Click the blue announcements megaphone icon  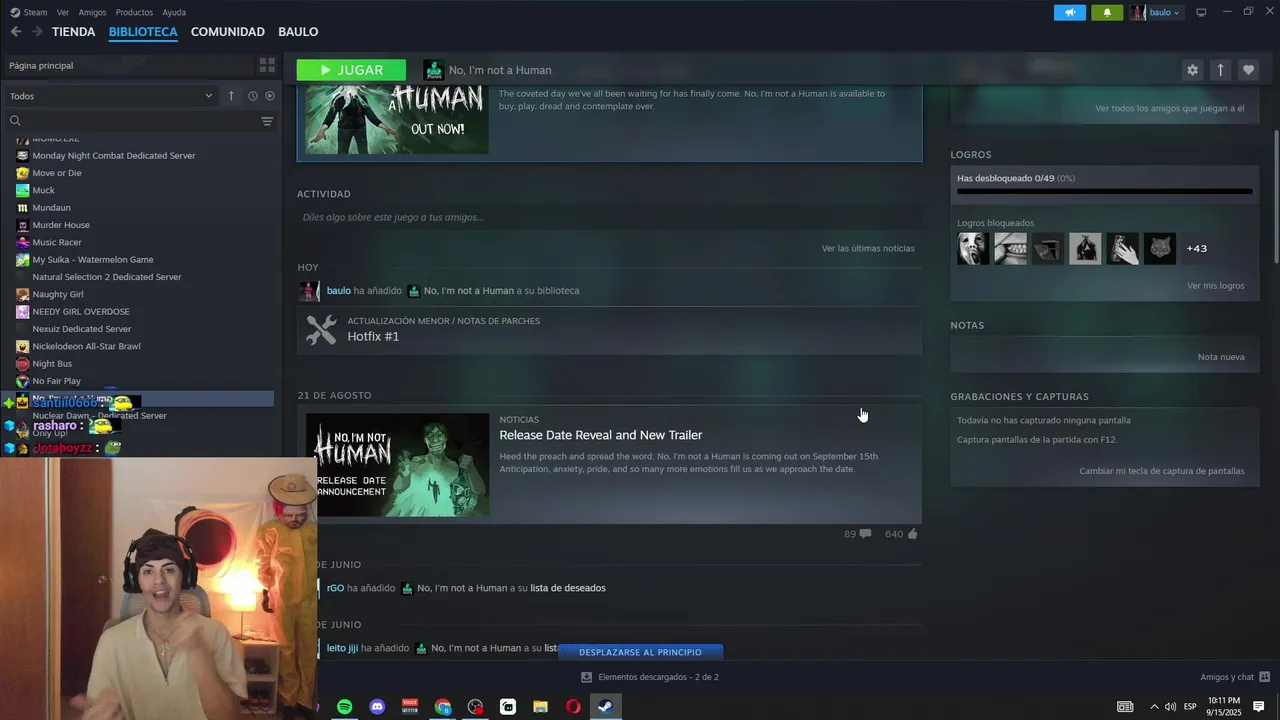pyautogui.click(x=1069, y=12)
